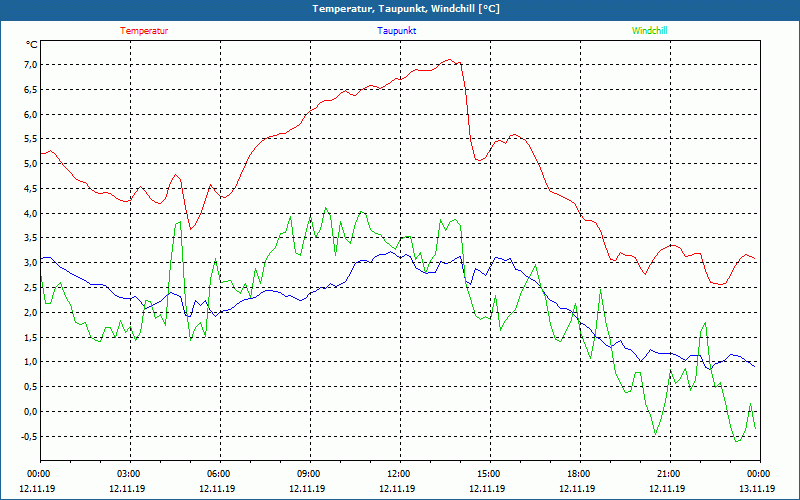Click the 12:00 time axis label
This screenshot has height=500, width=800.
pyautogui.click(x=398, y=474)
